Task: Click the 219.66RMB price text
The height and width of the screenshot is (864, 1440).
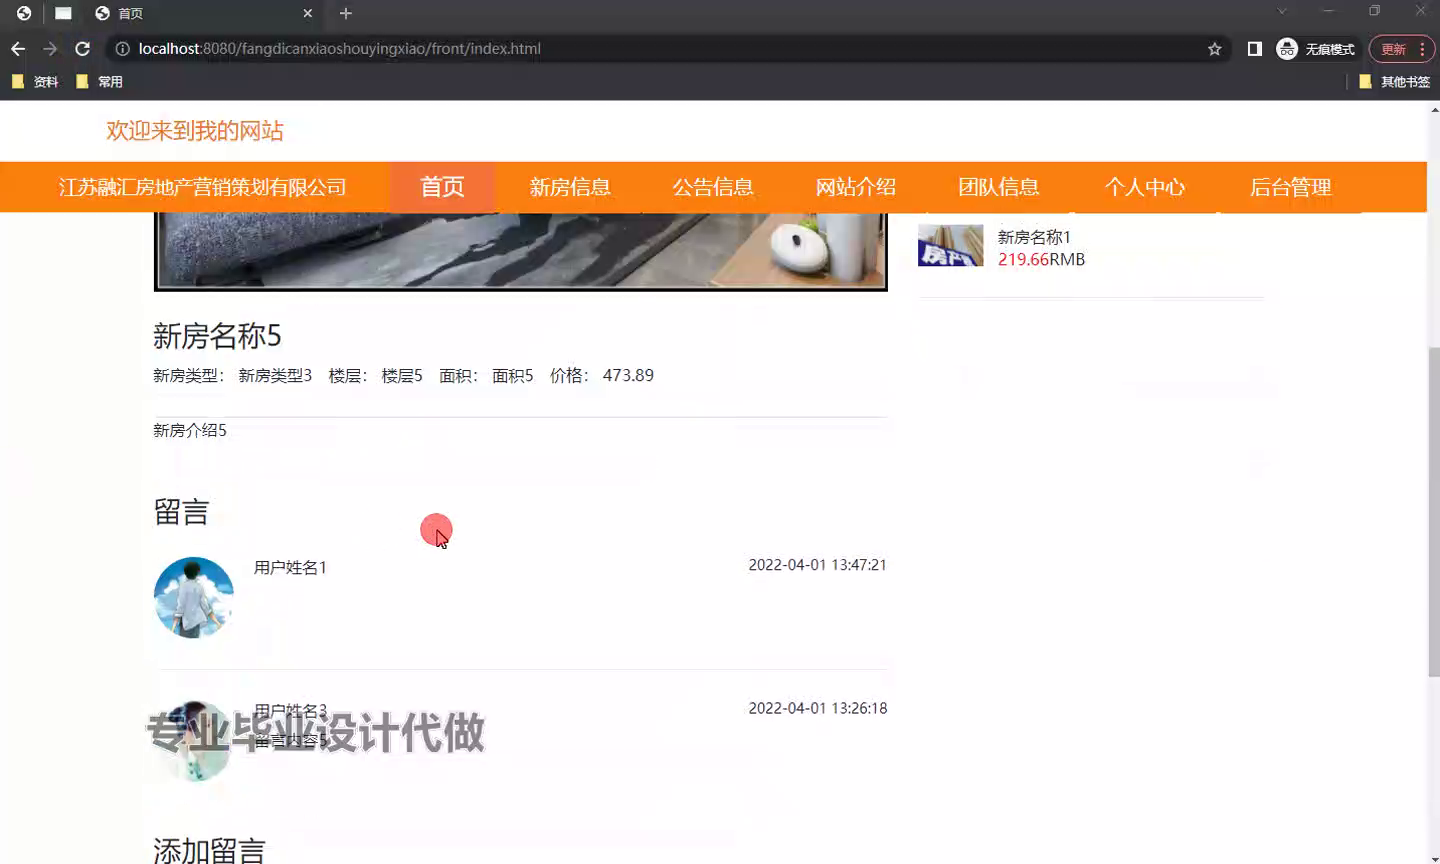Action: 1041,259
